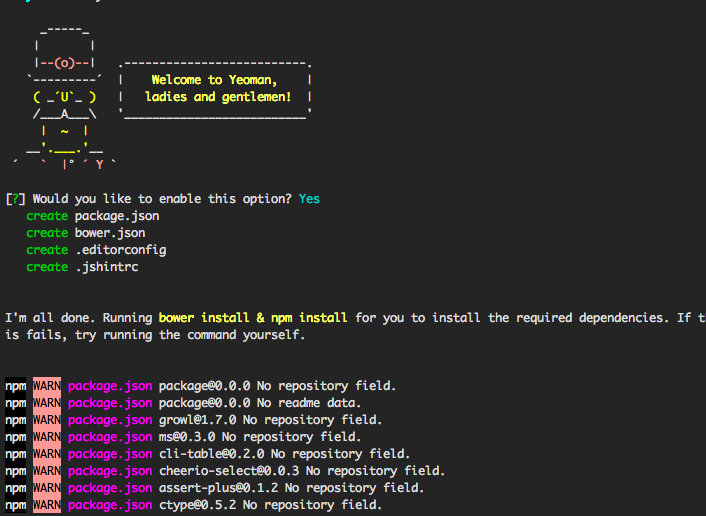The image size is (706, 516).
Task: Click the WARN badge beside growl@1.7.0
Action: tap(47, 420)
